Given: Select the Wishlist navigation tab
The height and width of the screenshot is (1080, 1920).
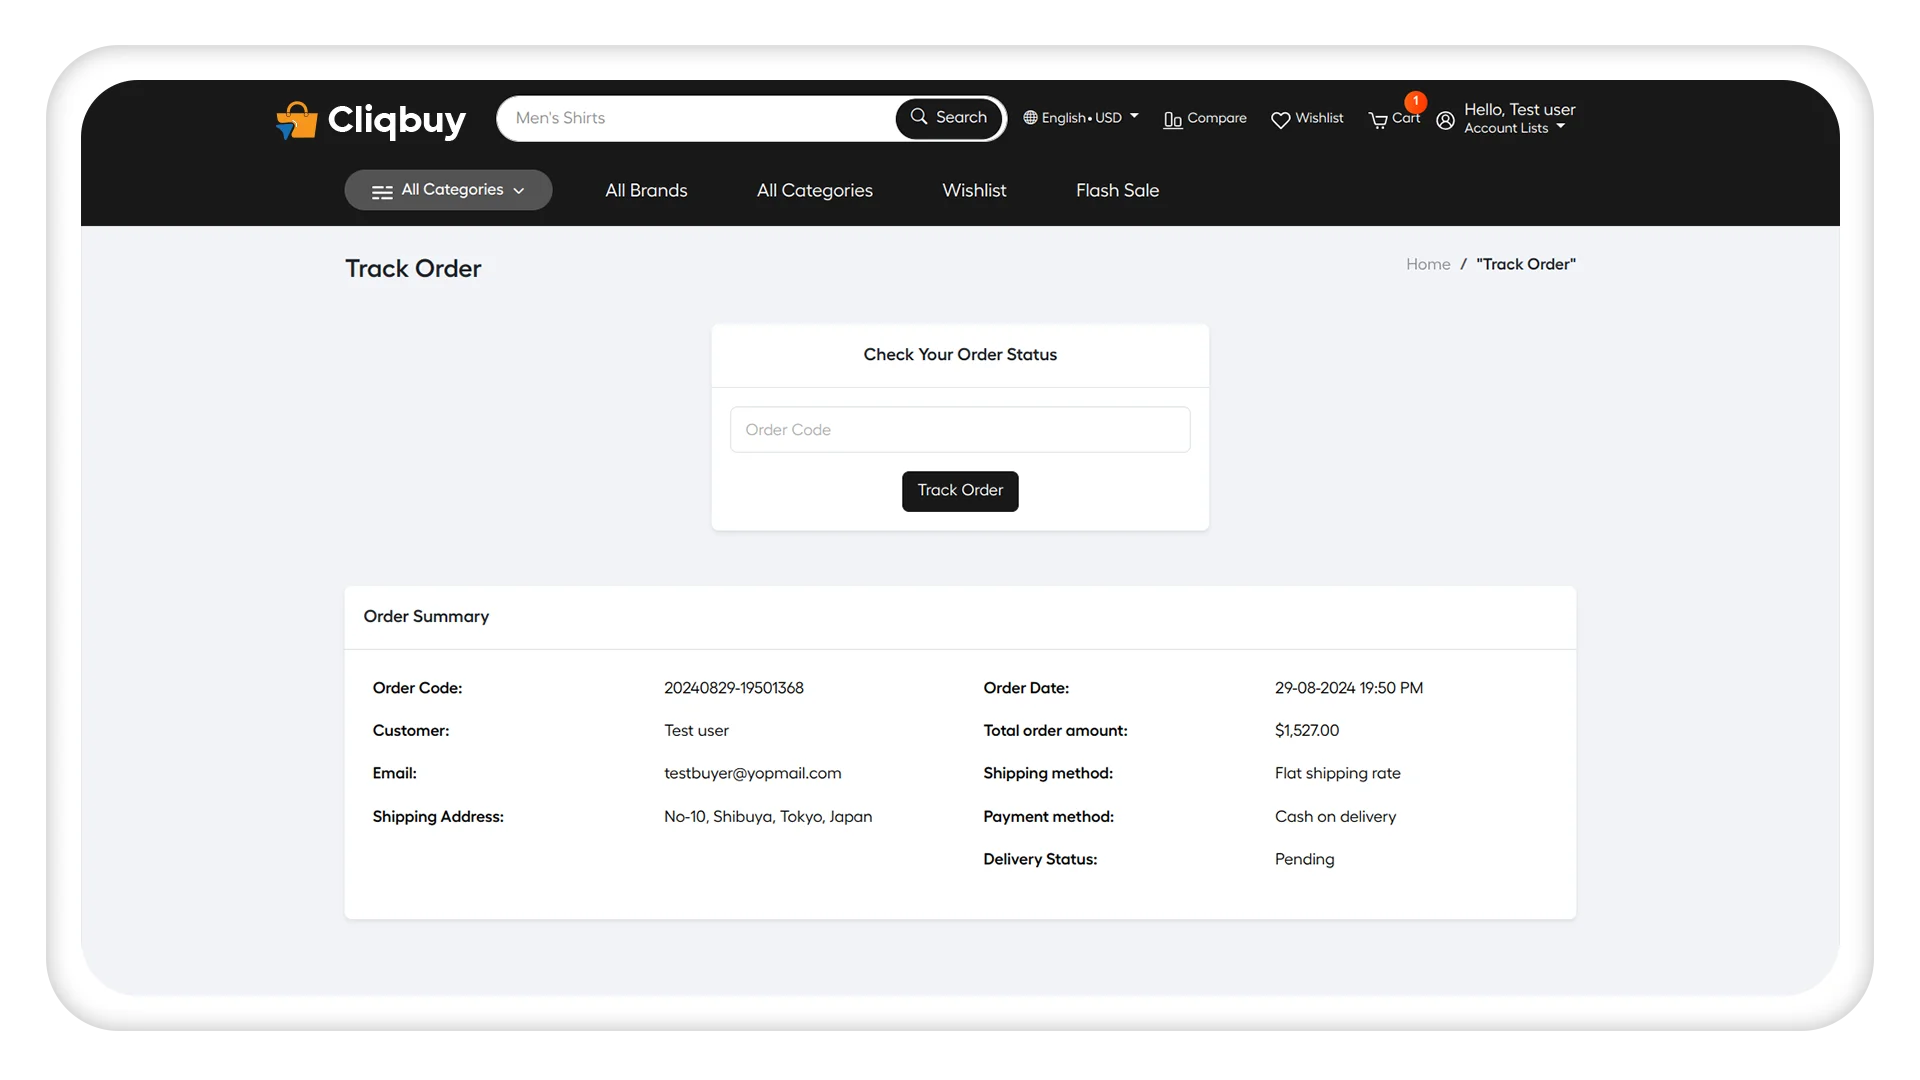Looking at the screenshot, I should pyautogui.click(x=973, y=190).
